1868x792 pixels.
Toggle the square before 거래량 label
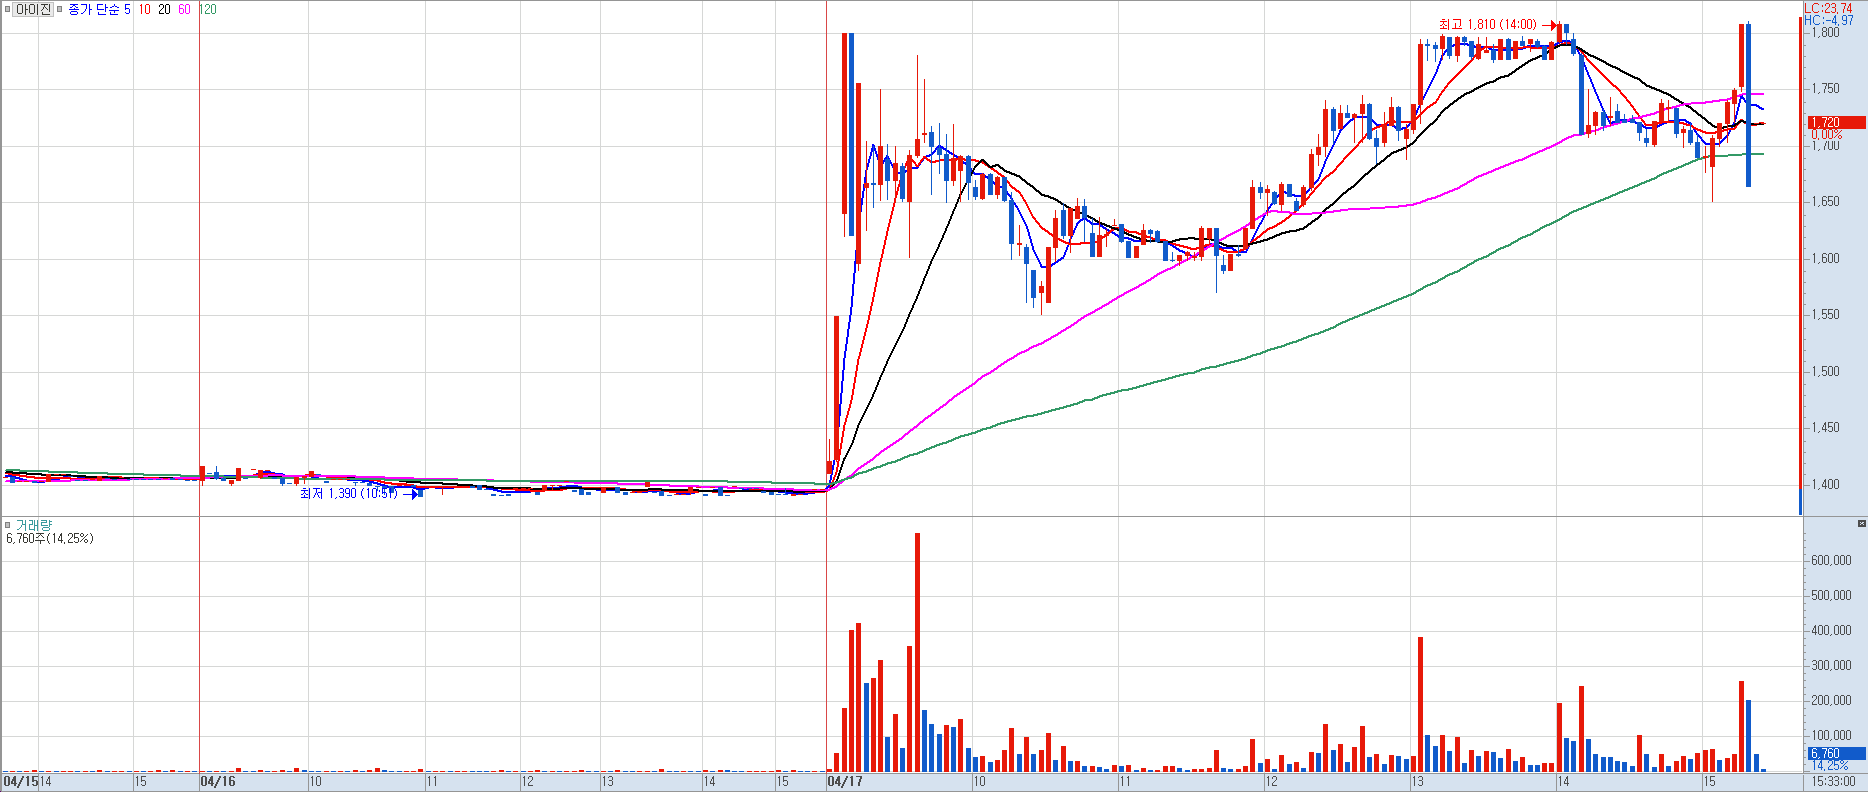click(8, 525)
